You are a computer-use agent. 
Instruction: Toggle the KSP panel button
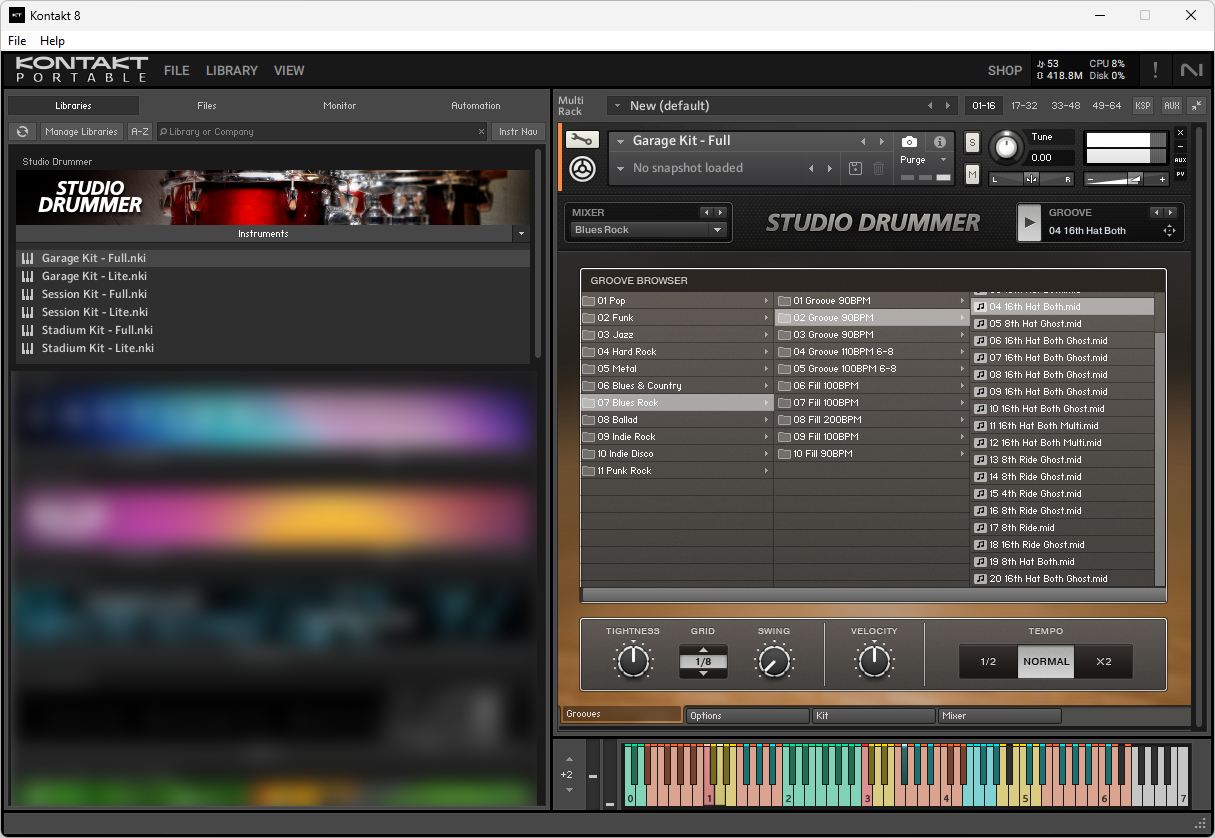click(x=1142, y=105)
